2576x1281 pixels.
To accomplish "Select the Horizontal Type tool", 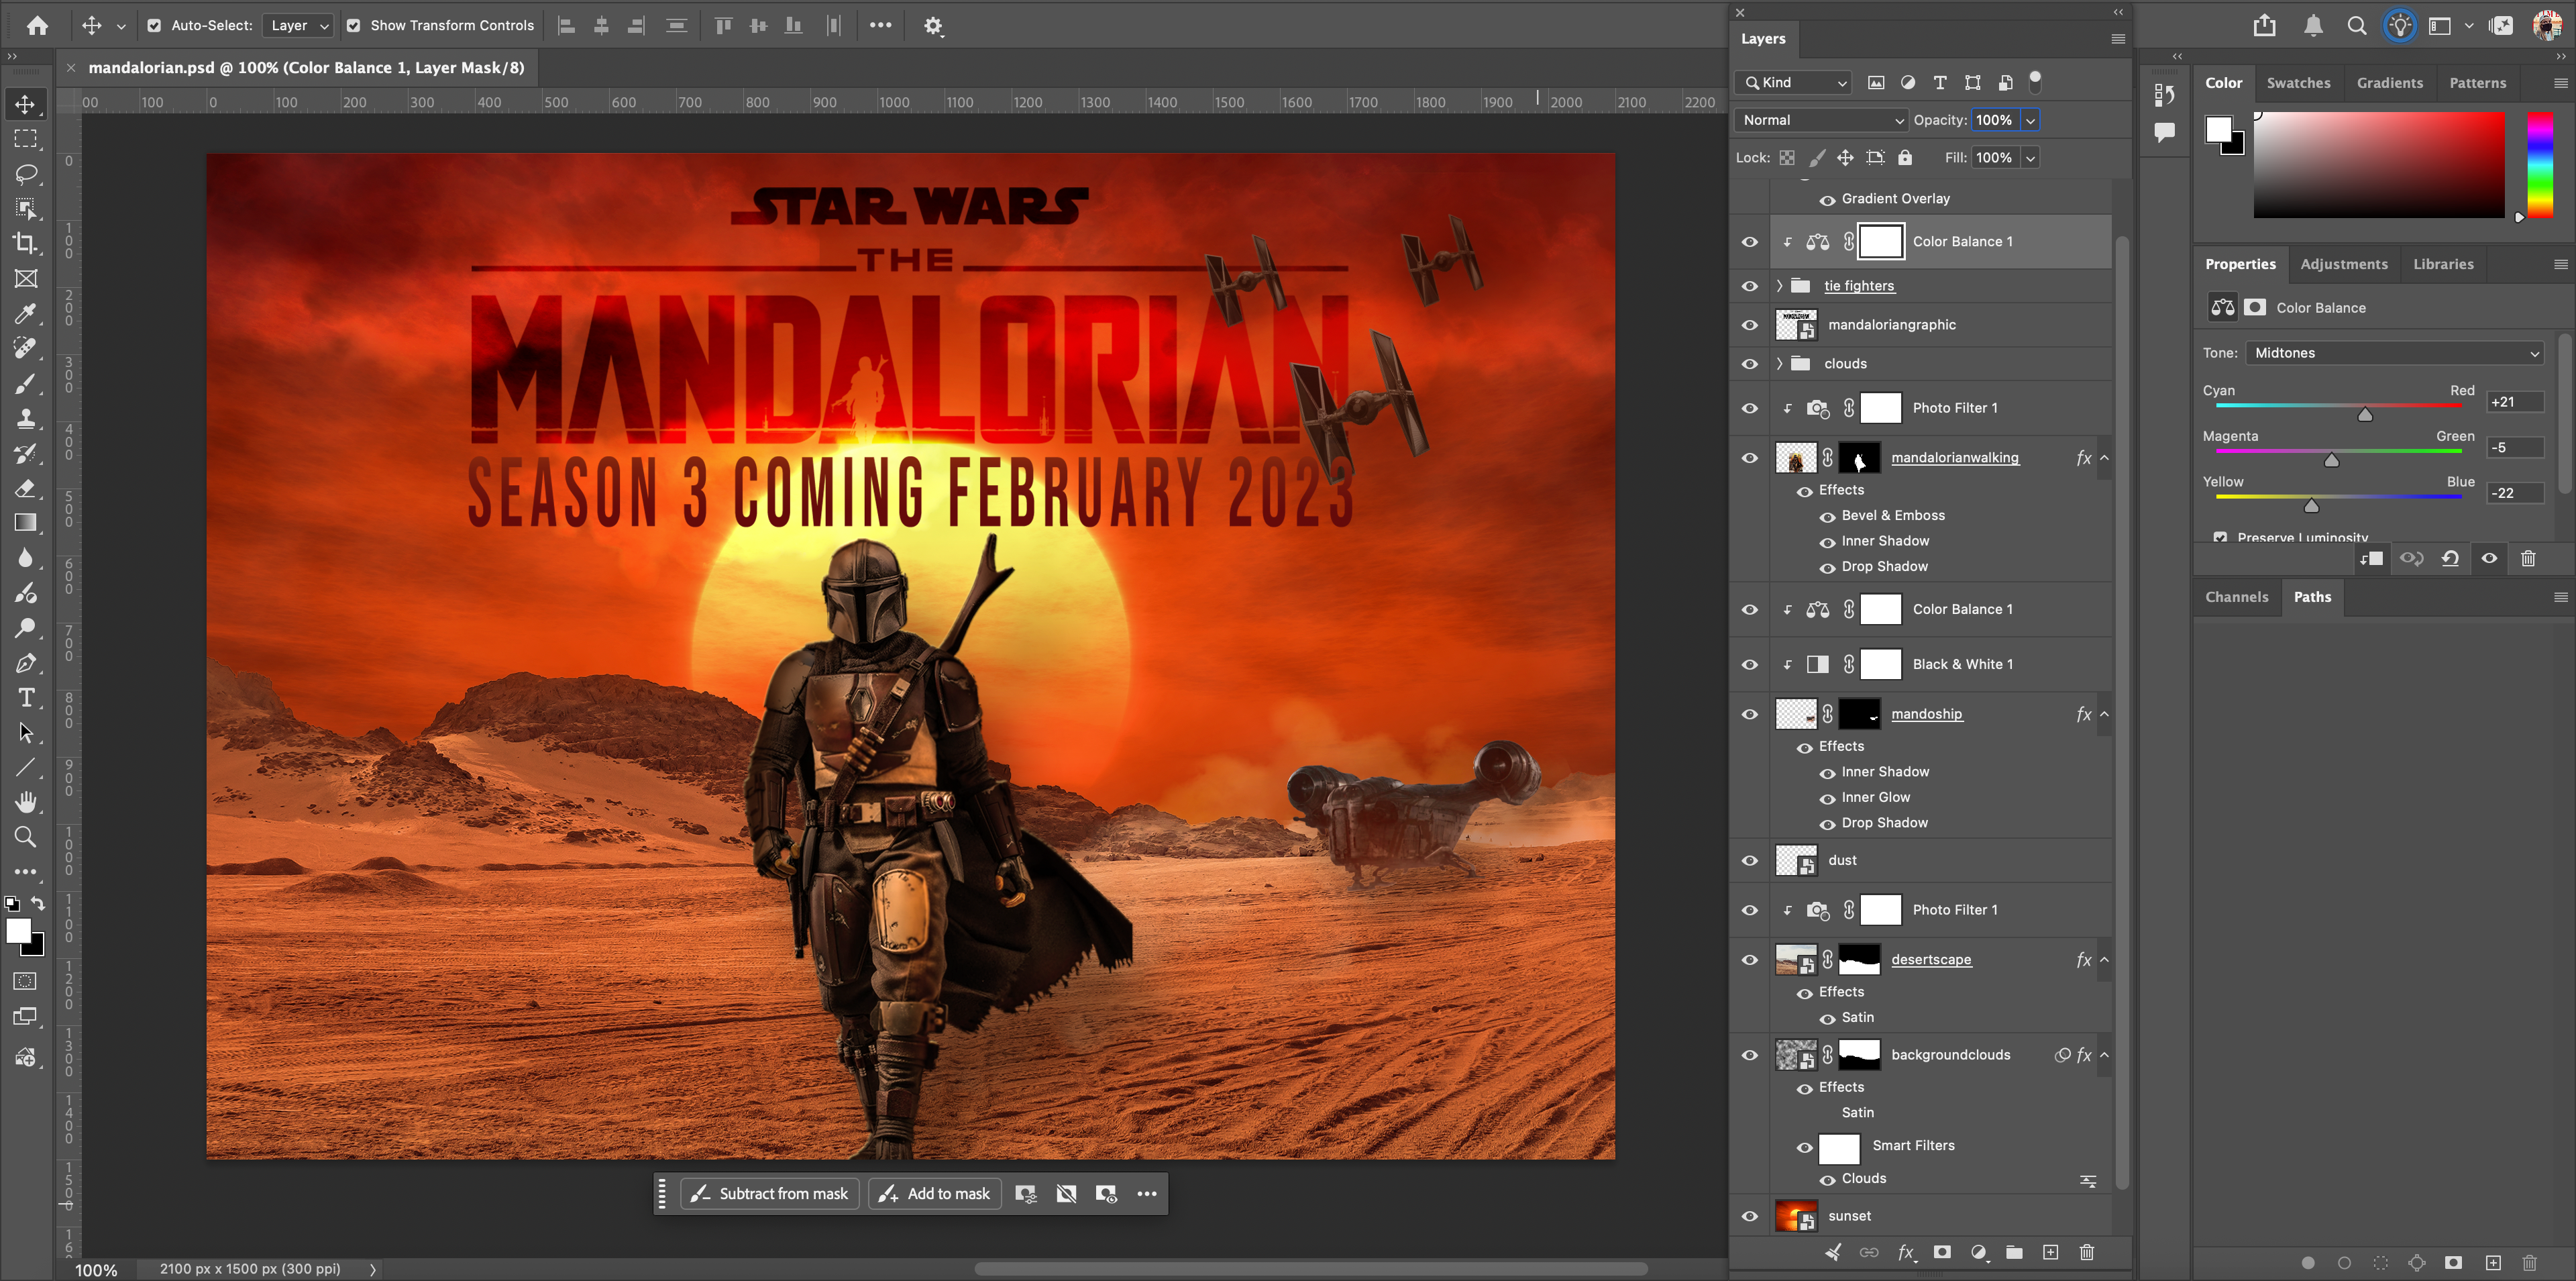I will coord(26,698).
